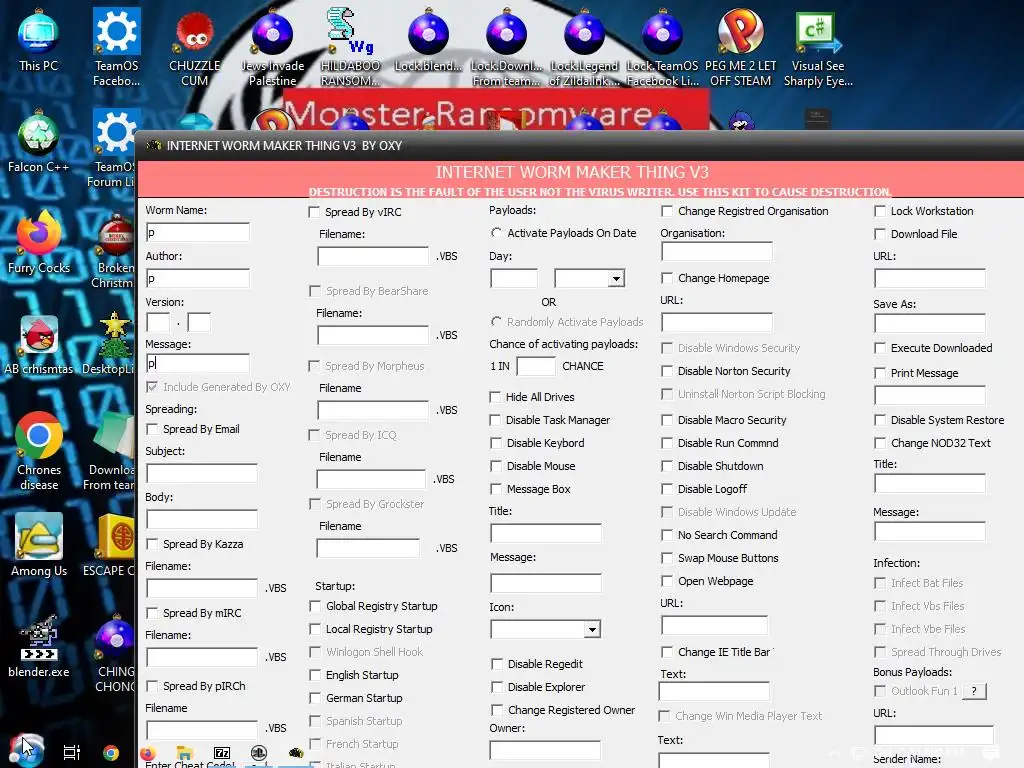Open PEG ME 2 LET OFF STEAM icon

tap(741, 47)
